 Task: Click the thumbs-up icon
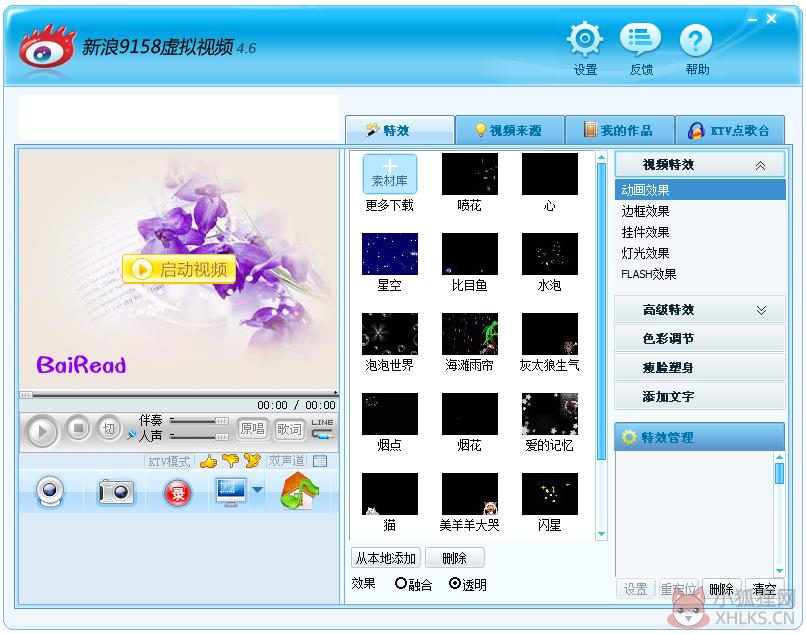(209, 461)
